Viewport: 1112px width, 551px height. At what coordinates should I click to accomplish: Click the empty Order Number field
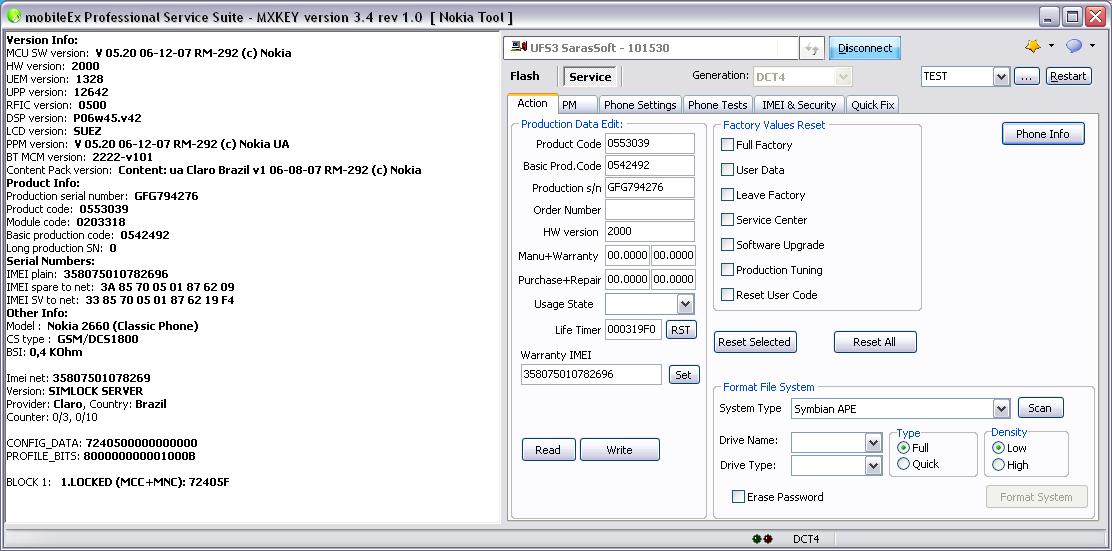(650, 210)
